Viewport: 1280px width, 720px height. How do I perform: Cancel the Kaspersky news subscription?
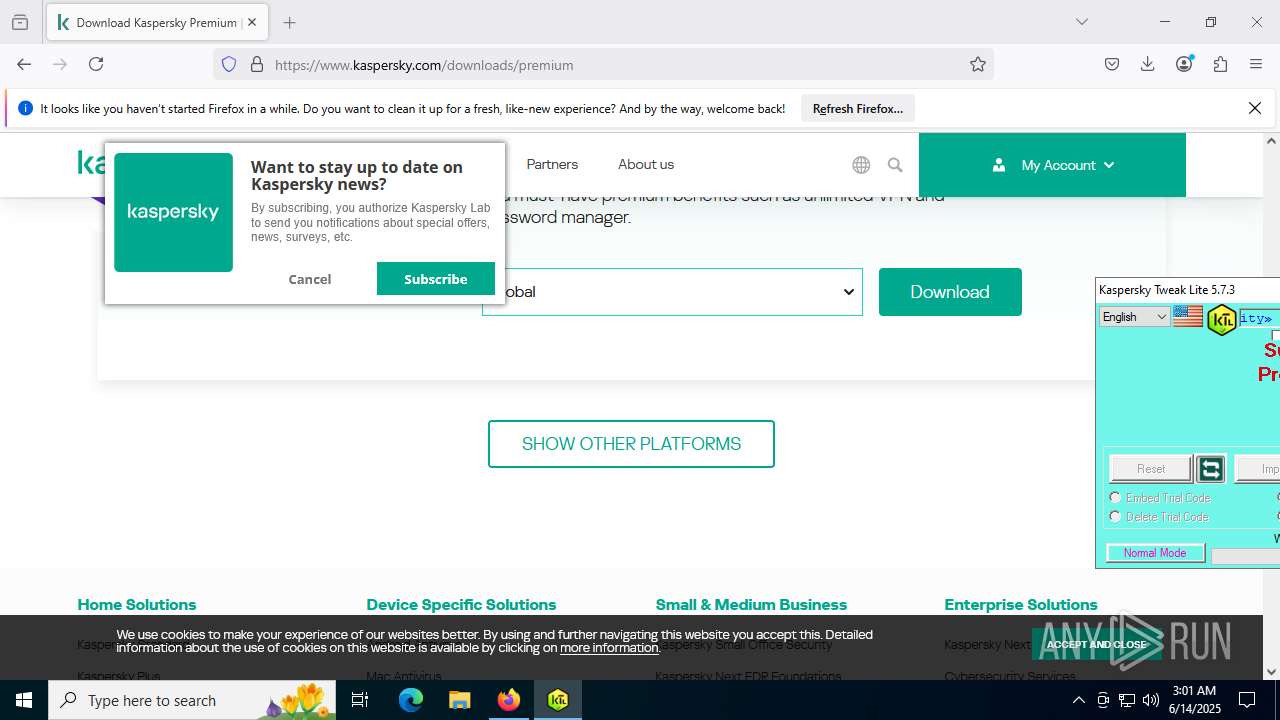pyautogui.click(x=310, y=279)
